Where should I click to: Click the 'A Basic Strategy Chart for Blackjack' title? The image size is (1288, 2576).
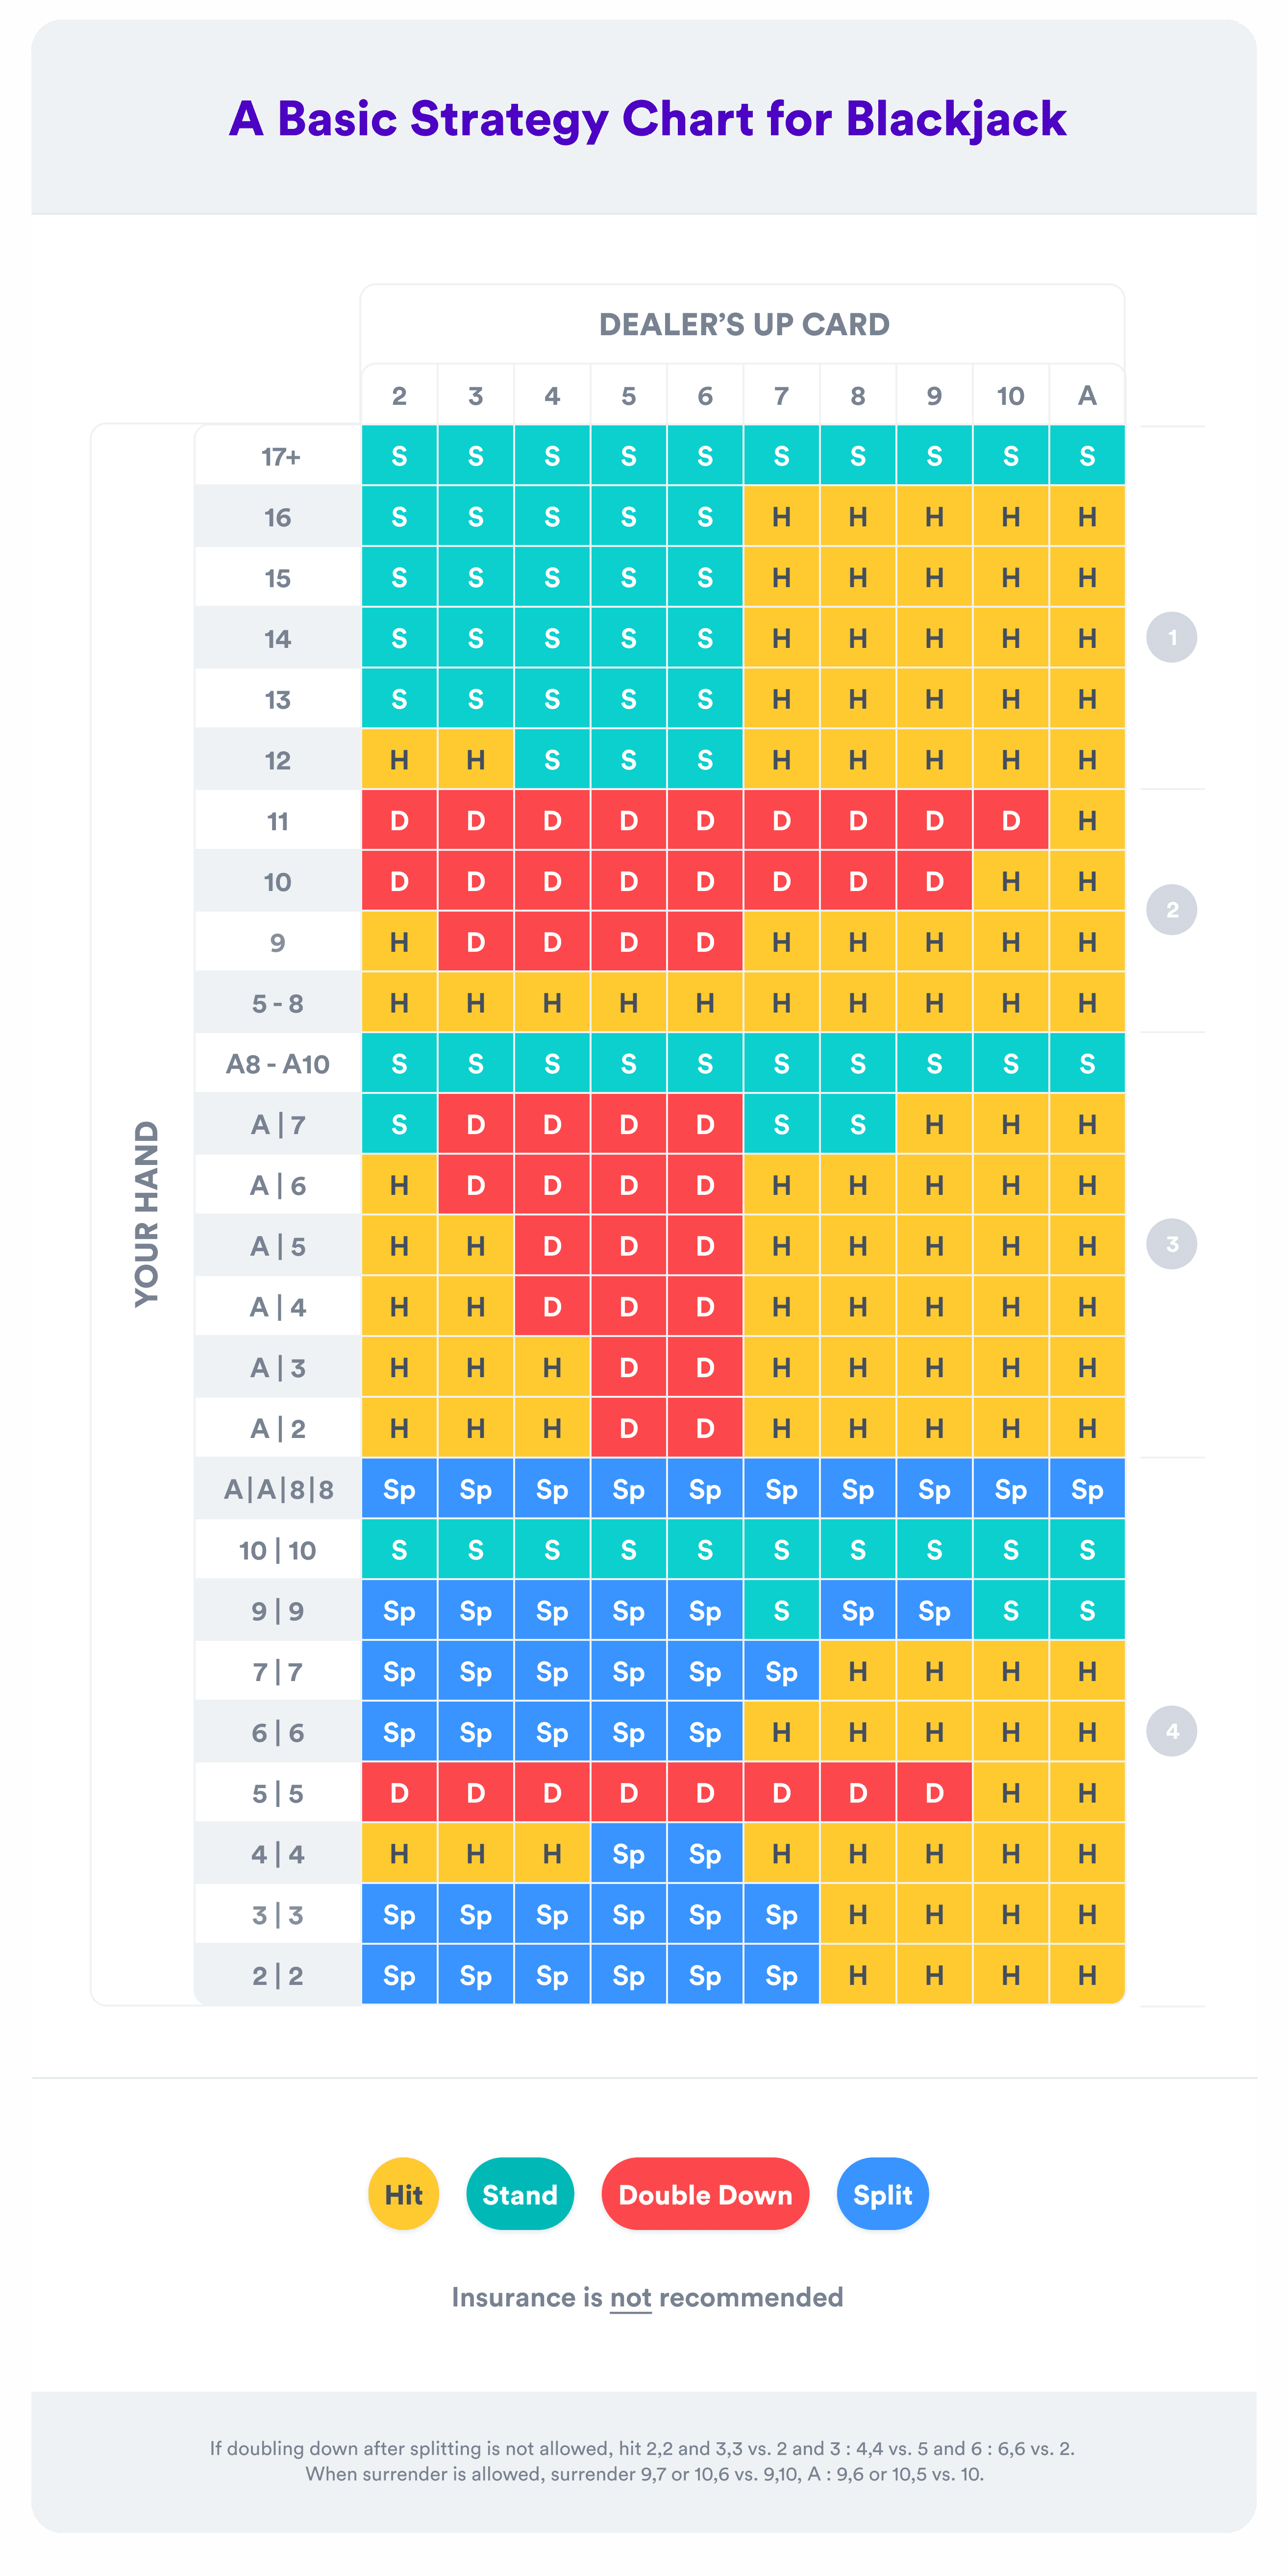(x=647, y=119)
